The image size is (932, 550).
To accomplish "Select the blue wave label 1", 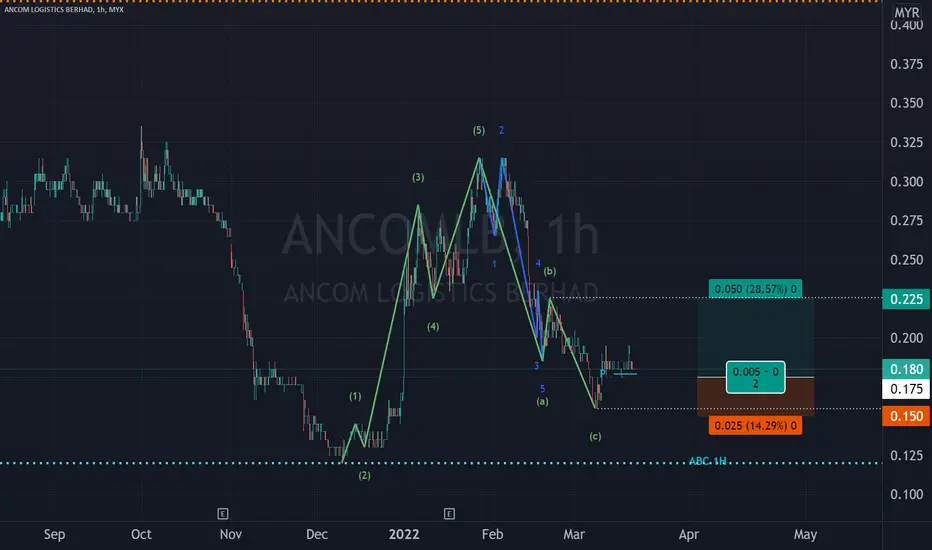I will pyautogui.click(x=494, y=263).
